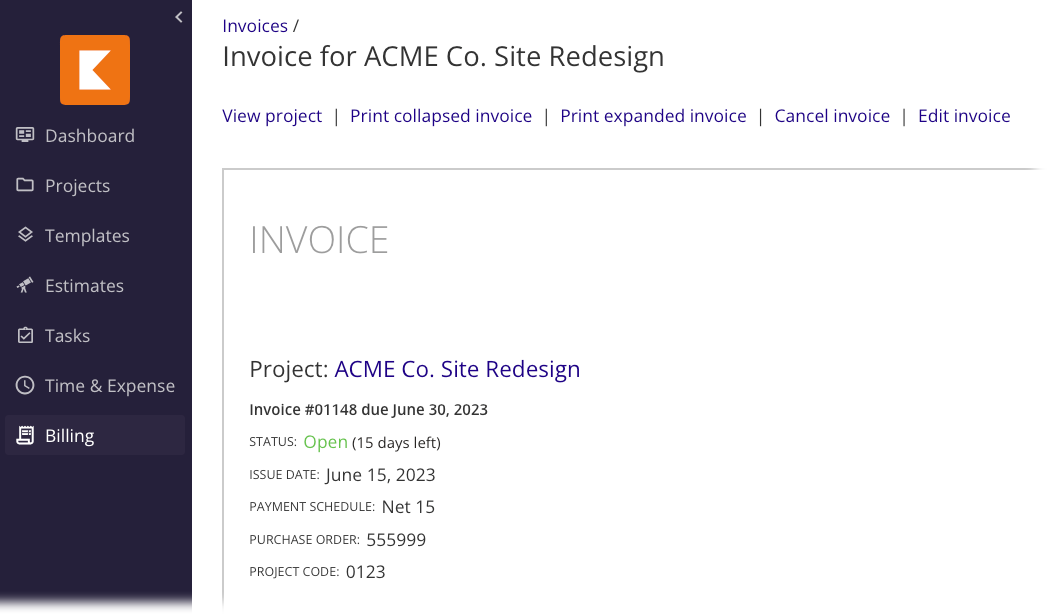Viewport: 1047px width, 614px height.
Task: Click the Billing receipt icon
Action: coord(25,435)
